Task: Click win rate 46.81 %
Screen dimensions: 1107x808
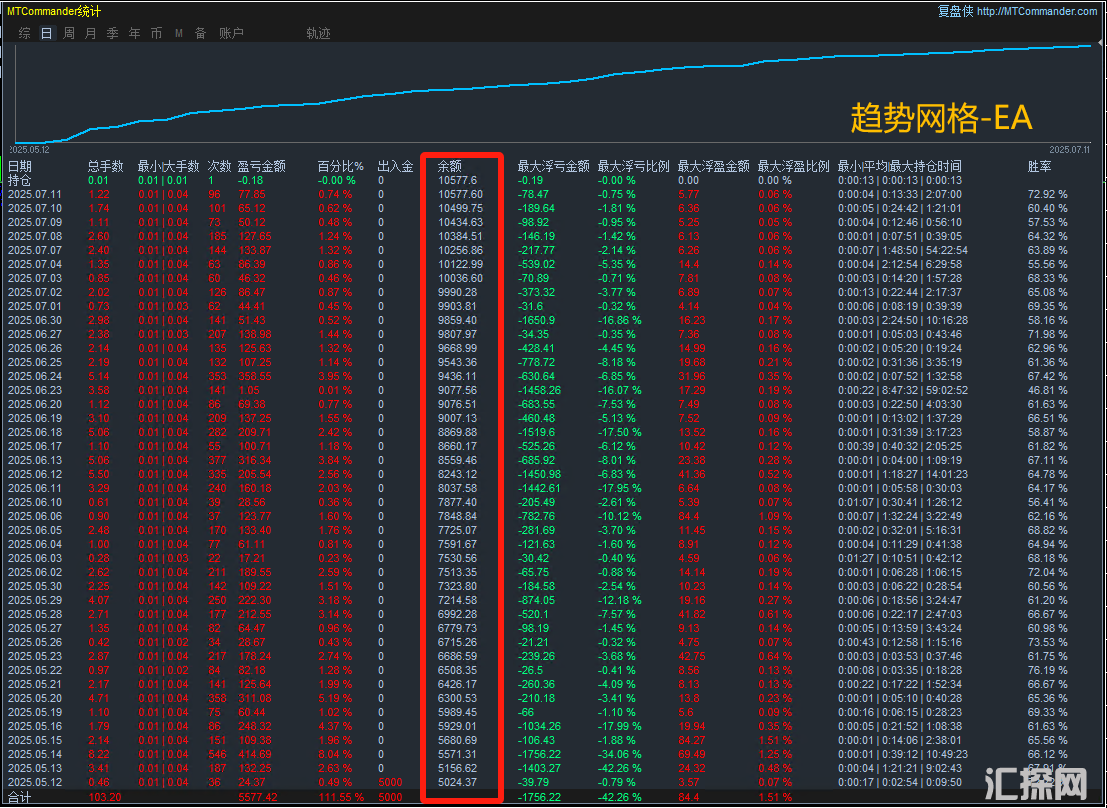Action: click(x=1048, y=391)
